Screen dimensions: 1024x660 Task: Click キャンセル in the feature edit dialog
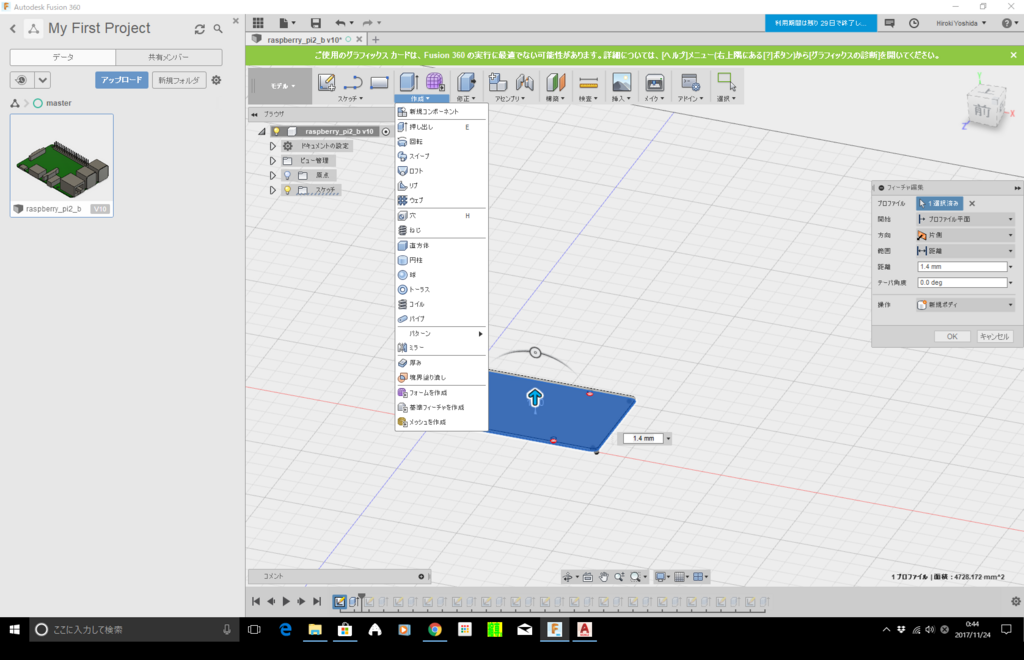click(994, 336)
